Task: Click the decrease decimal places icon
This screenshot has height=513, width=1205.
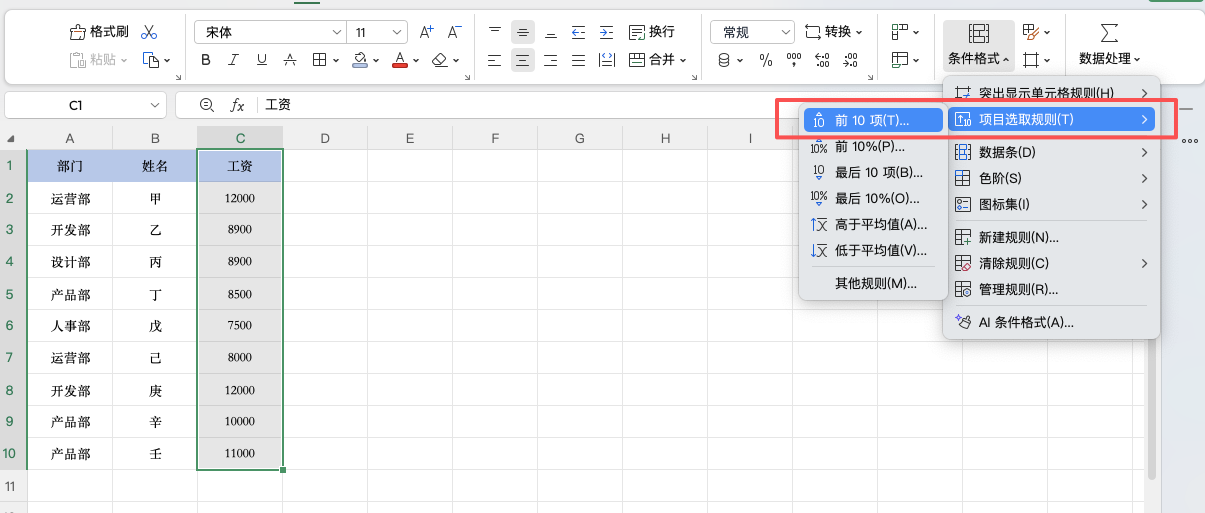Action: point(852,60)
